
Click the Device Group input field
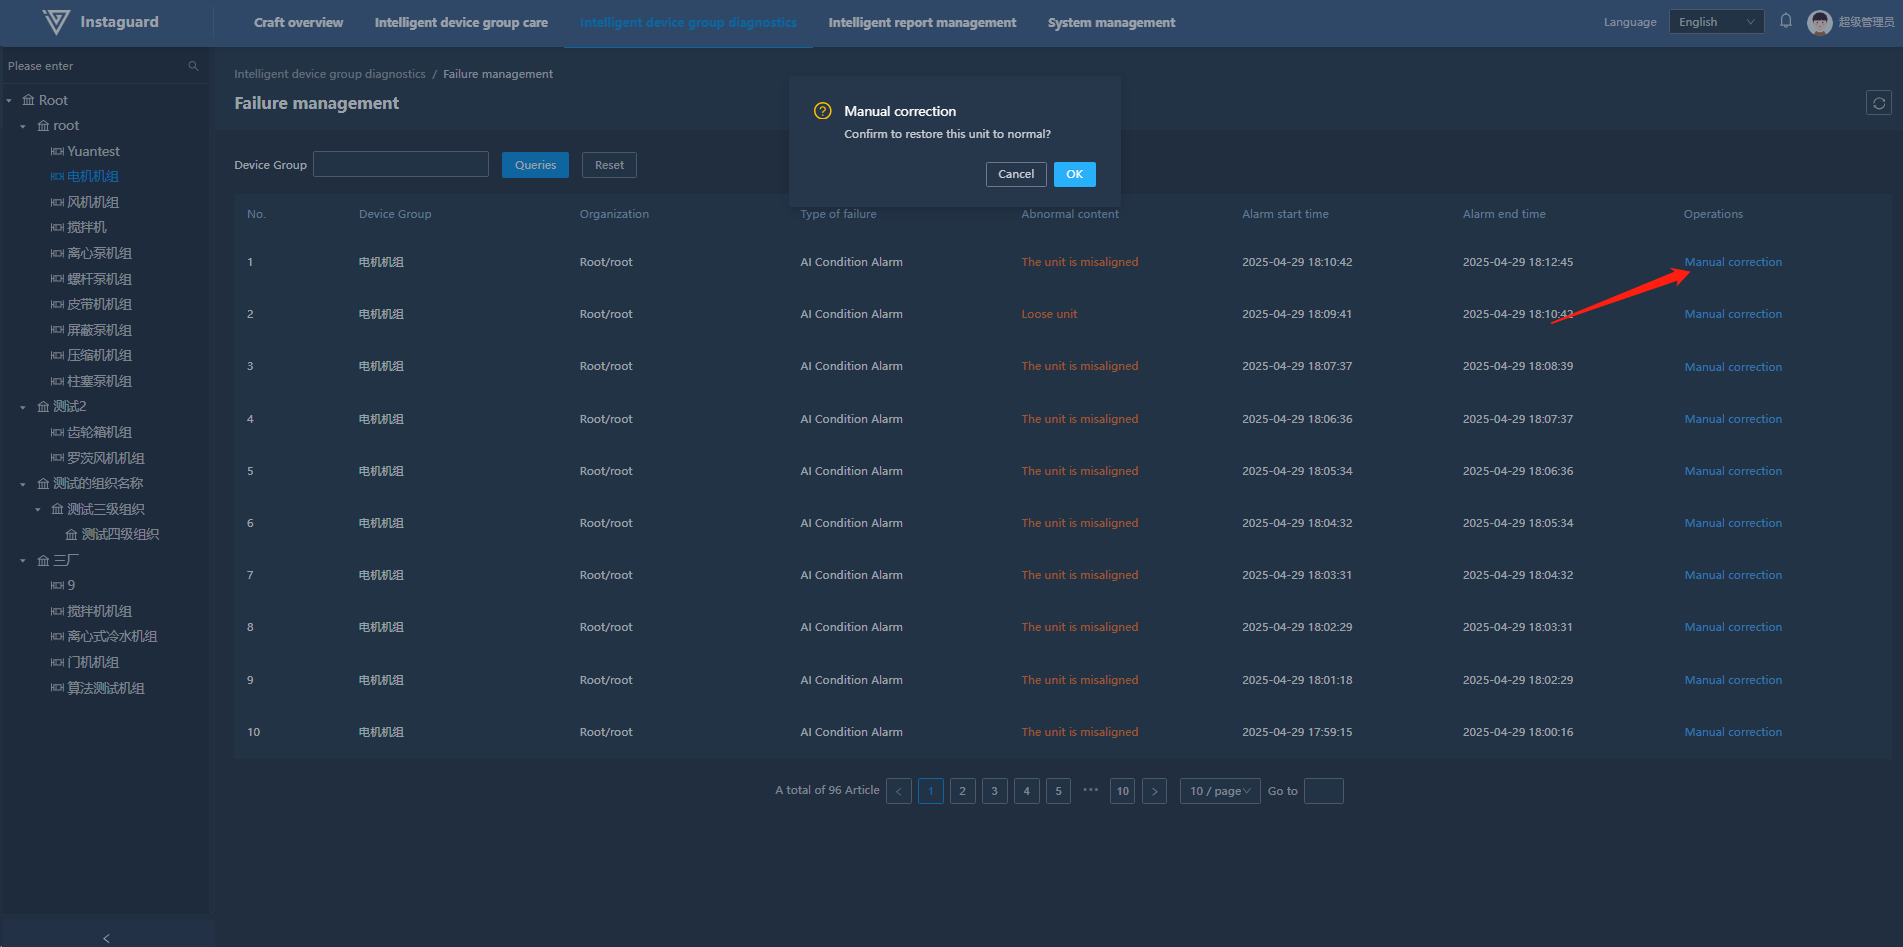pyautogui.click(x=400, y=165)
